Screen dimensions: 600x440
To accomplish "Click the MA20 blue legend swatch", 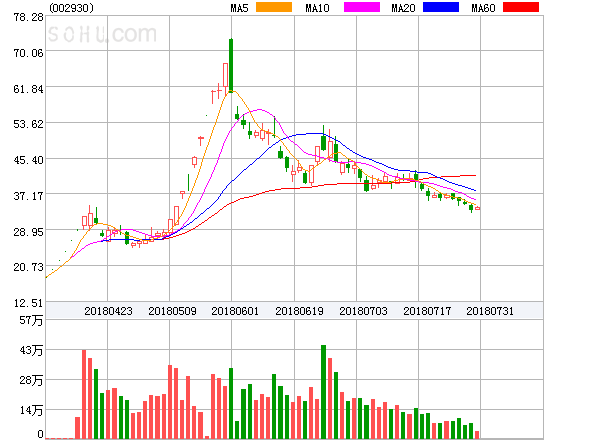I will coord(441,7).
